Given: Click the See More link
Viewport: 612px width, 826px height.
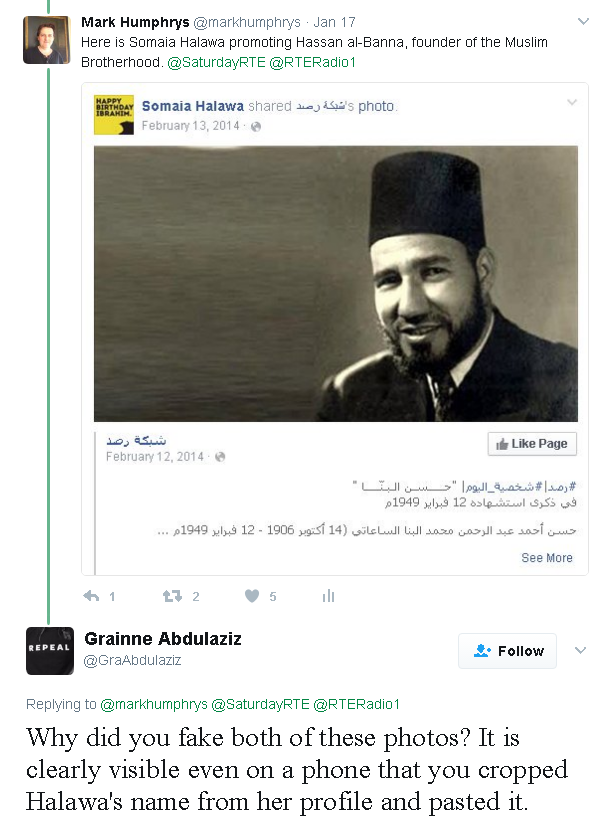Looking at the screenshot, I should pyautogui.click(x=547, y=558).
